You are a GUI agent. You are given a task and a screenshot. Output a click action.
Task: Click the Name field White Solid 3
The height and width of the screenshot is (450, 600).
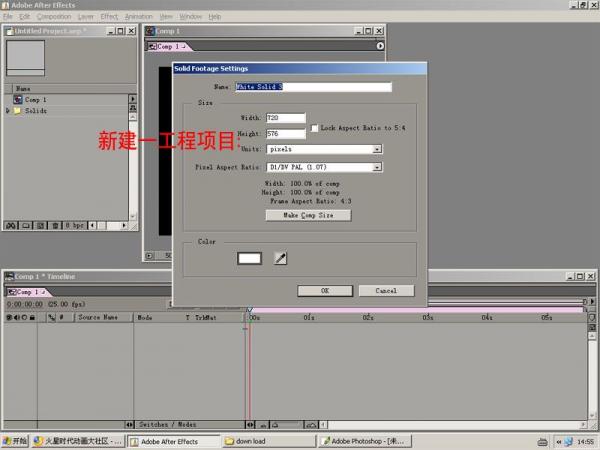313,87
